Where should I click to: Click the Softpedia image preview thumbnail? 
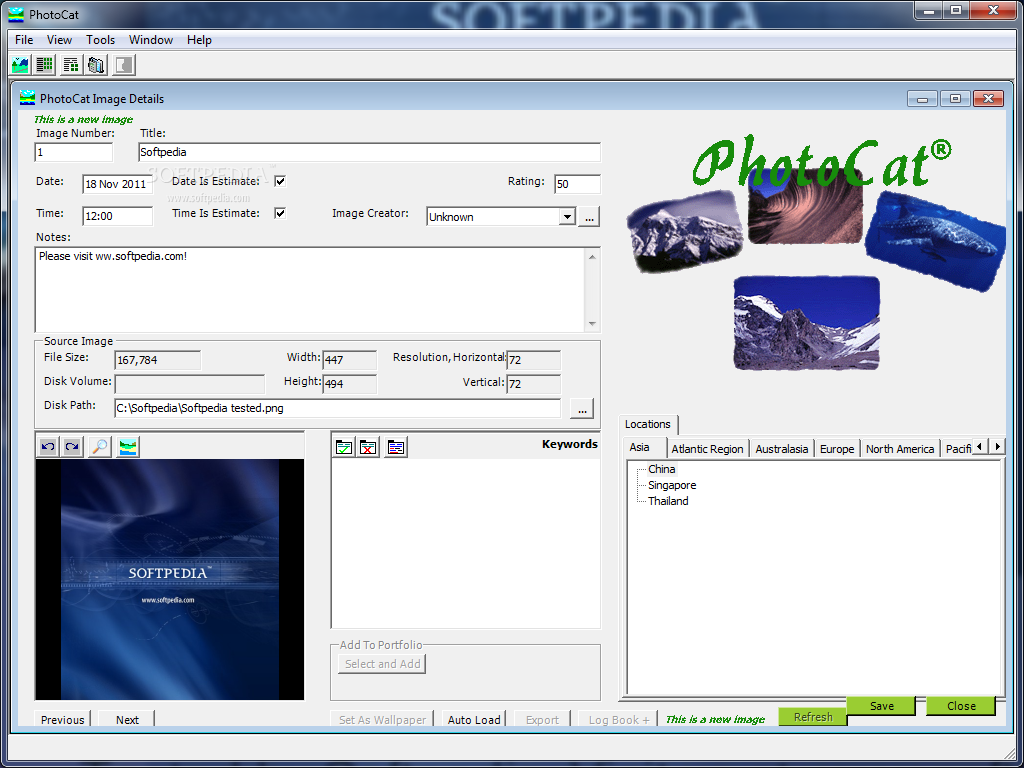tap(170, 579)
